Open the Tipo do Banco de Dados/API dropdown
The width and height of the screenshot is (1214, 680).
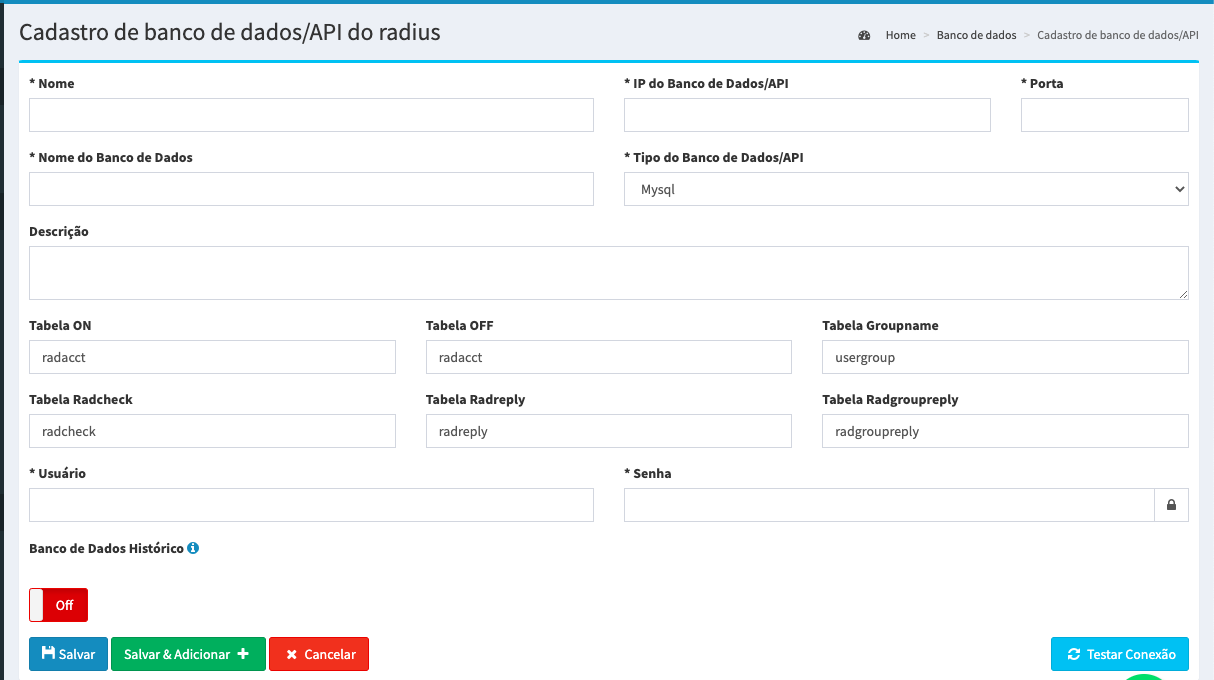(x=905, y=189)
